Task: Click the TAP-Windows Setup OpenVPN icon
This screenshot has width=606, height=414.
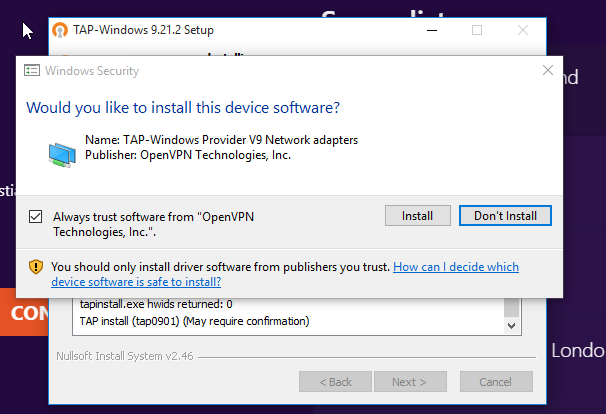Action: click(60, 30)
